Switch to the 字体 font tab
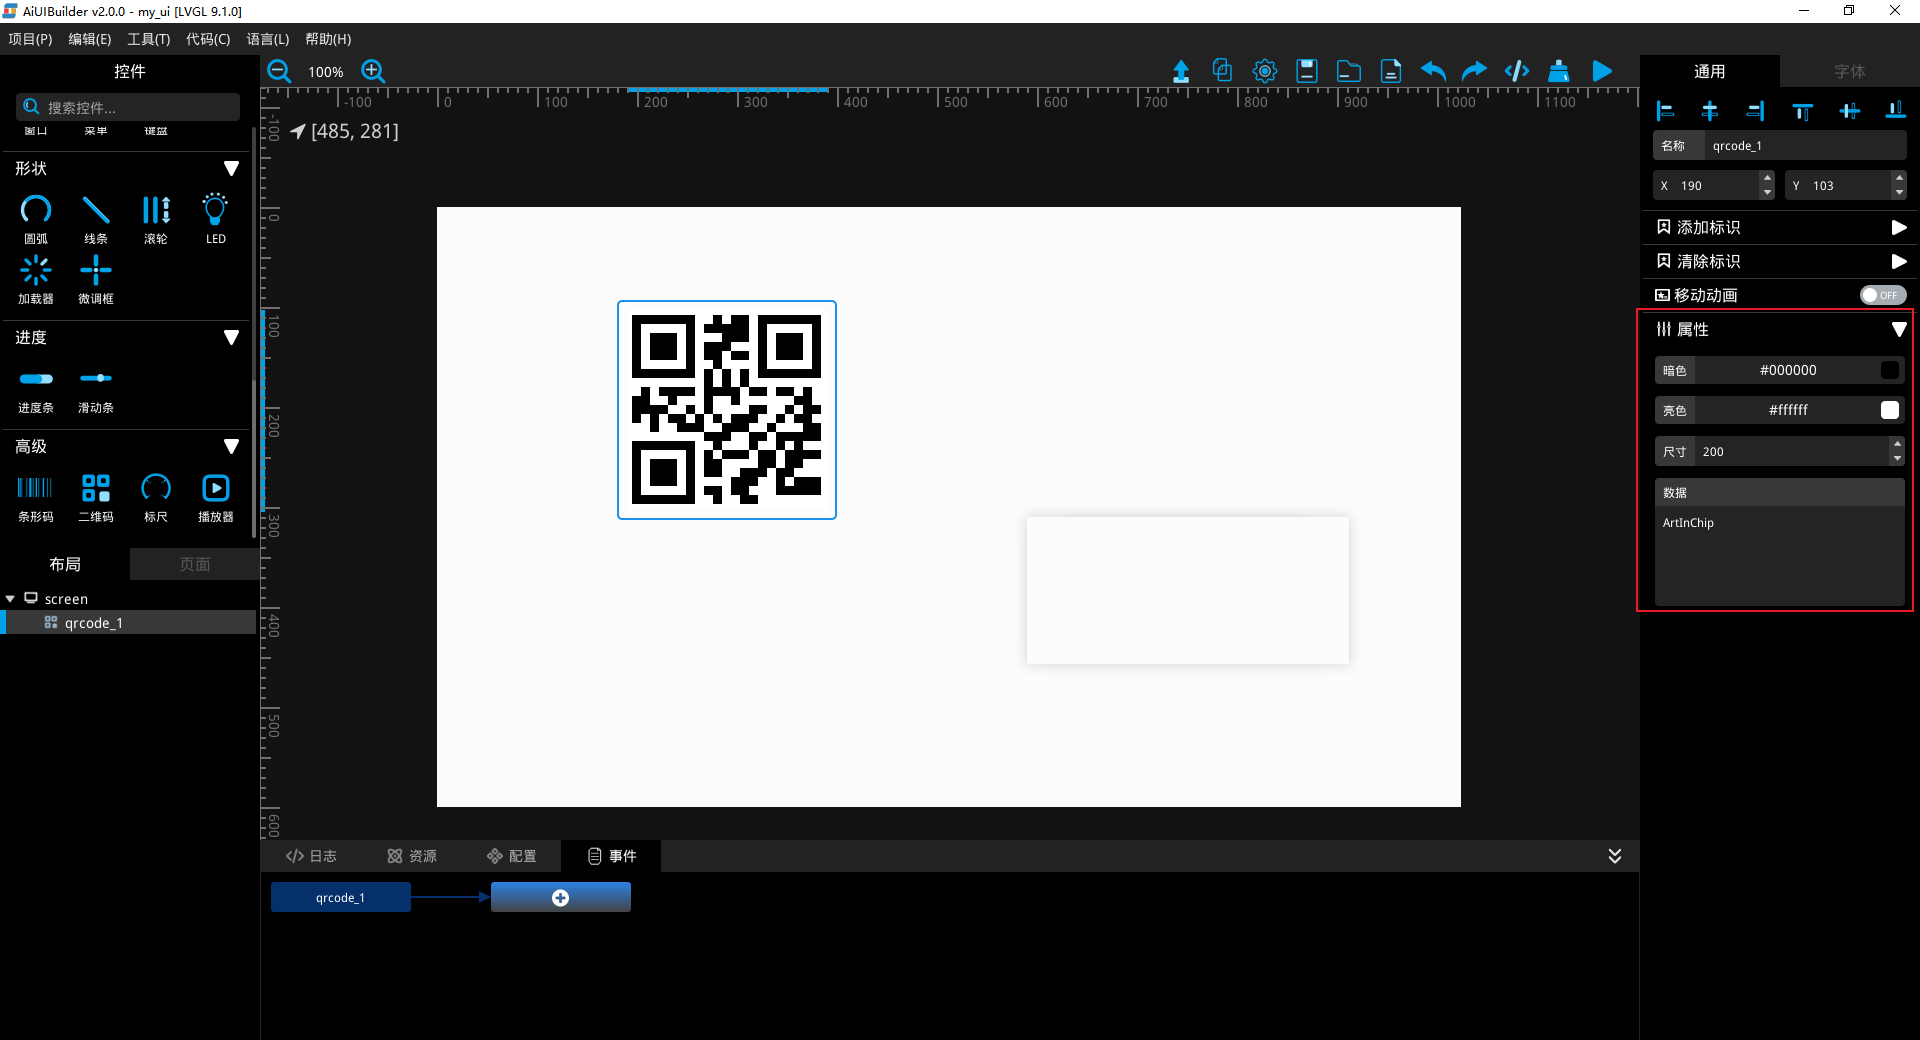 [1849, 71]
